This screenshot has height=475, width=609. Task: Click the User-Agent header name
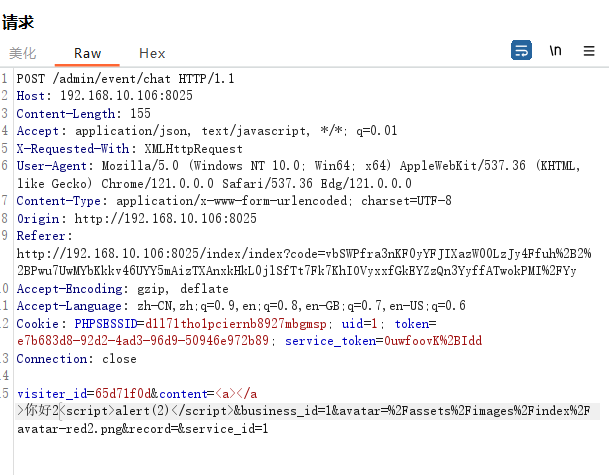51,166
